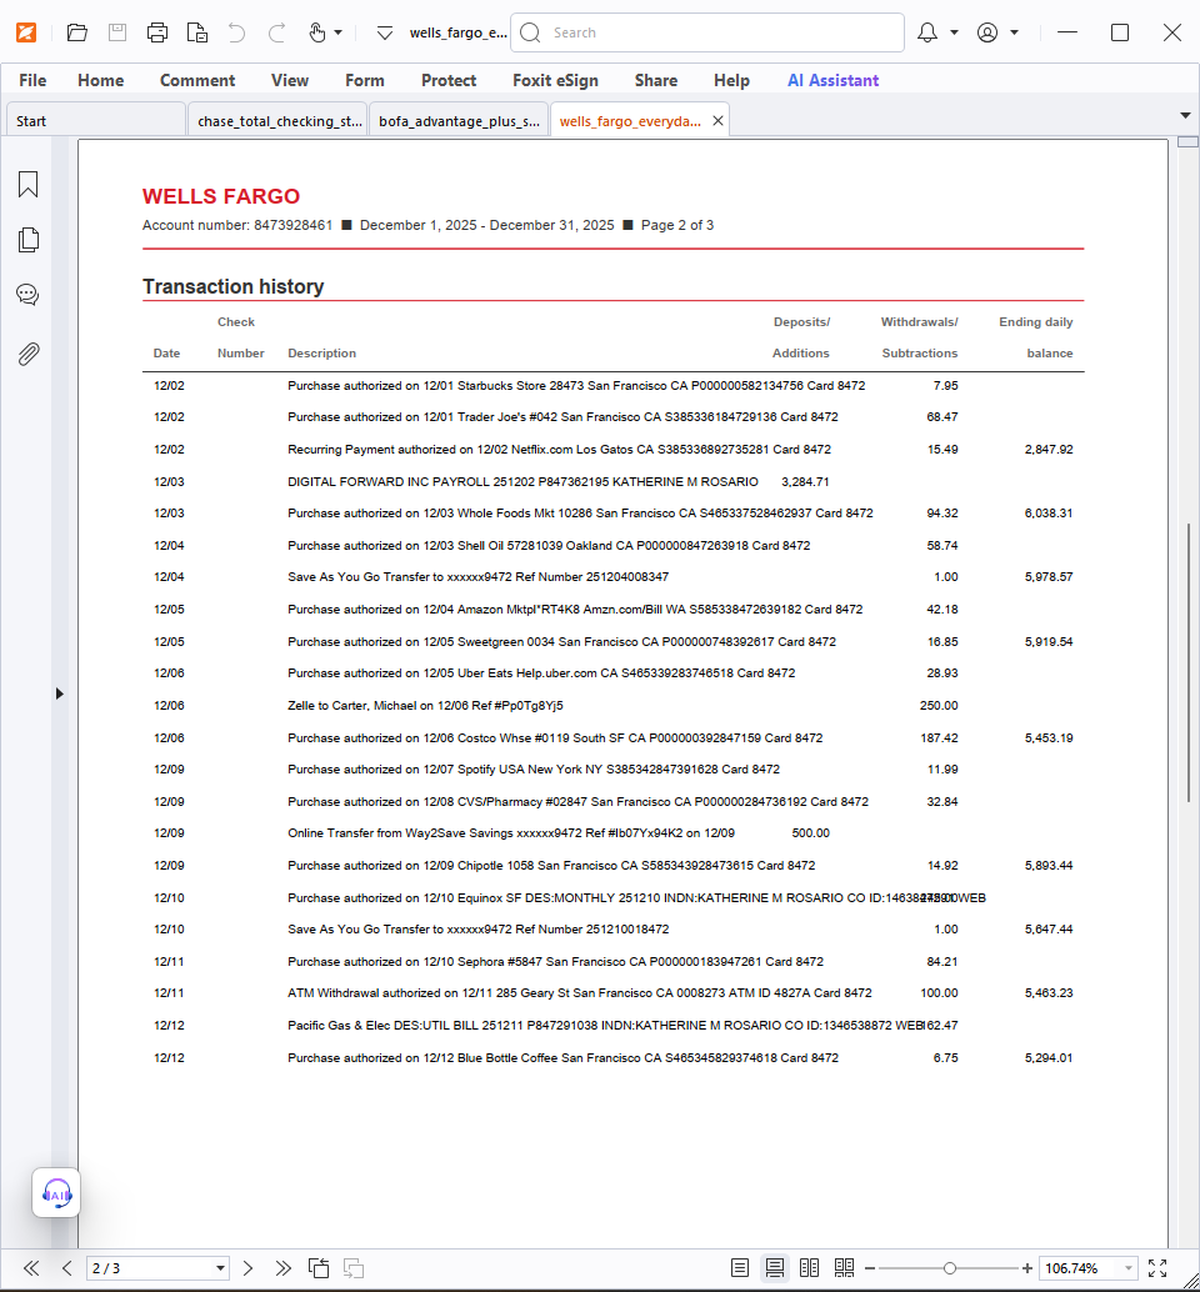Click the floating AI assistant headset icon
The width and height of the screenshot is (1200, 1292).
point(56,1193)
